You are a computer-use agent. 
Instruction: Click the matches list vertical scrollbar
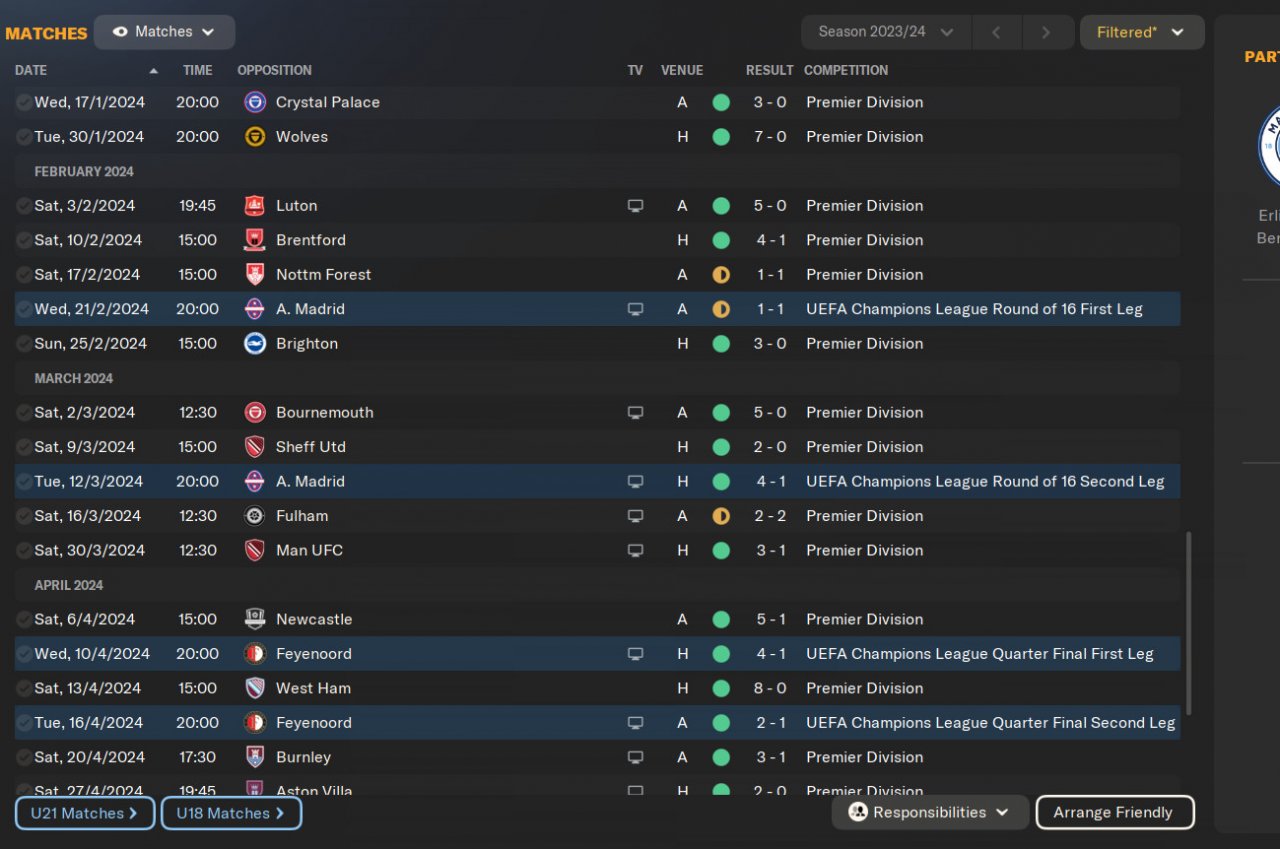point(1189,620)
